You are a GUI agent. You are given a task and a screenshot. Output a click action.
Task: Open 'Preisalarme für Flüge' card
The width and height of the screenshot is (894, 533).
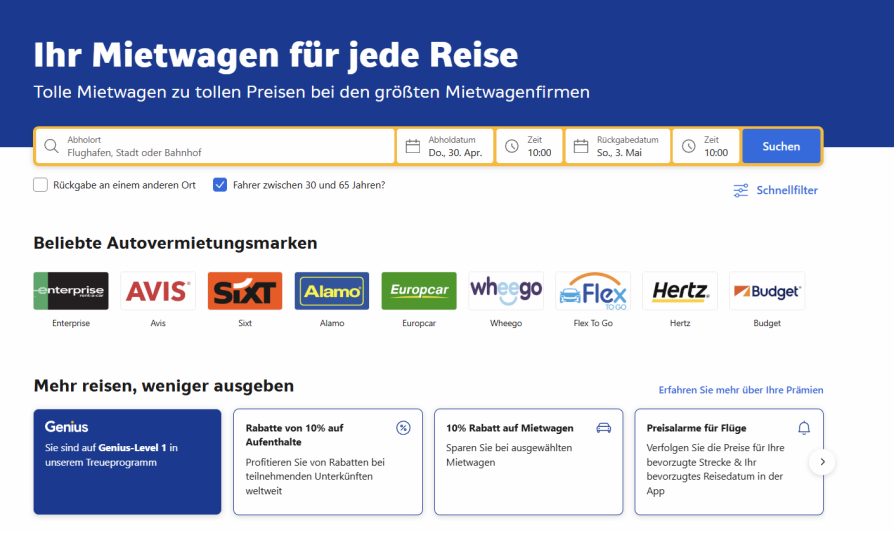tap(729, 462)
